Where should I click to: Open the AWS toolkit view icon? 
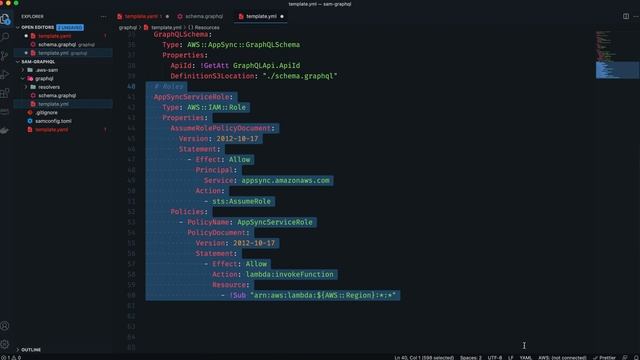click(x=5, y=112)
